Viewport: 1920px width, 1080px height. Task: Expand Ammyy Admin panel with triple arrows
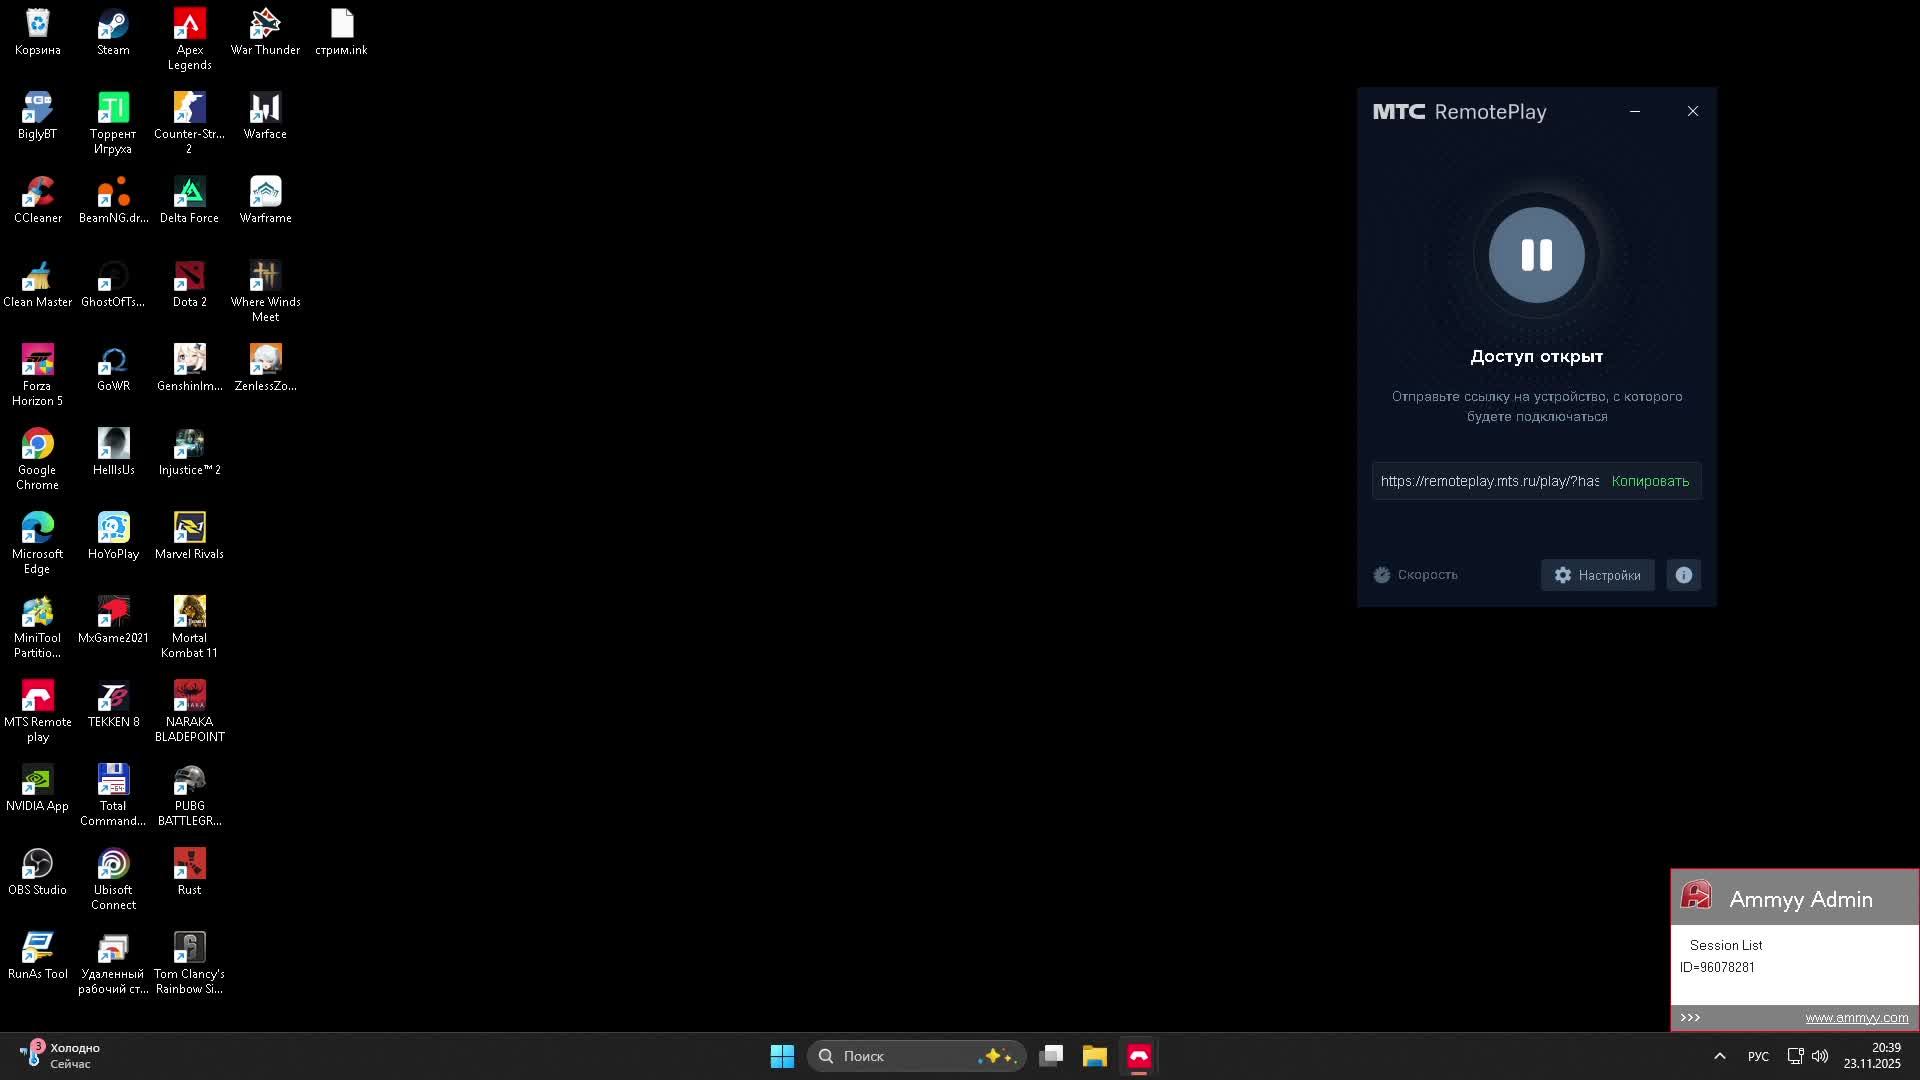point(1690,1018)
